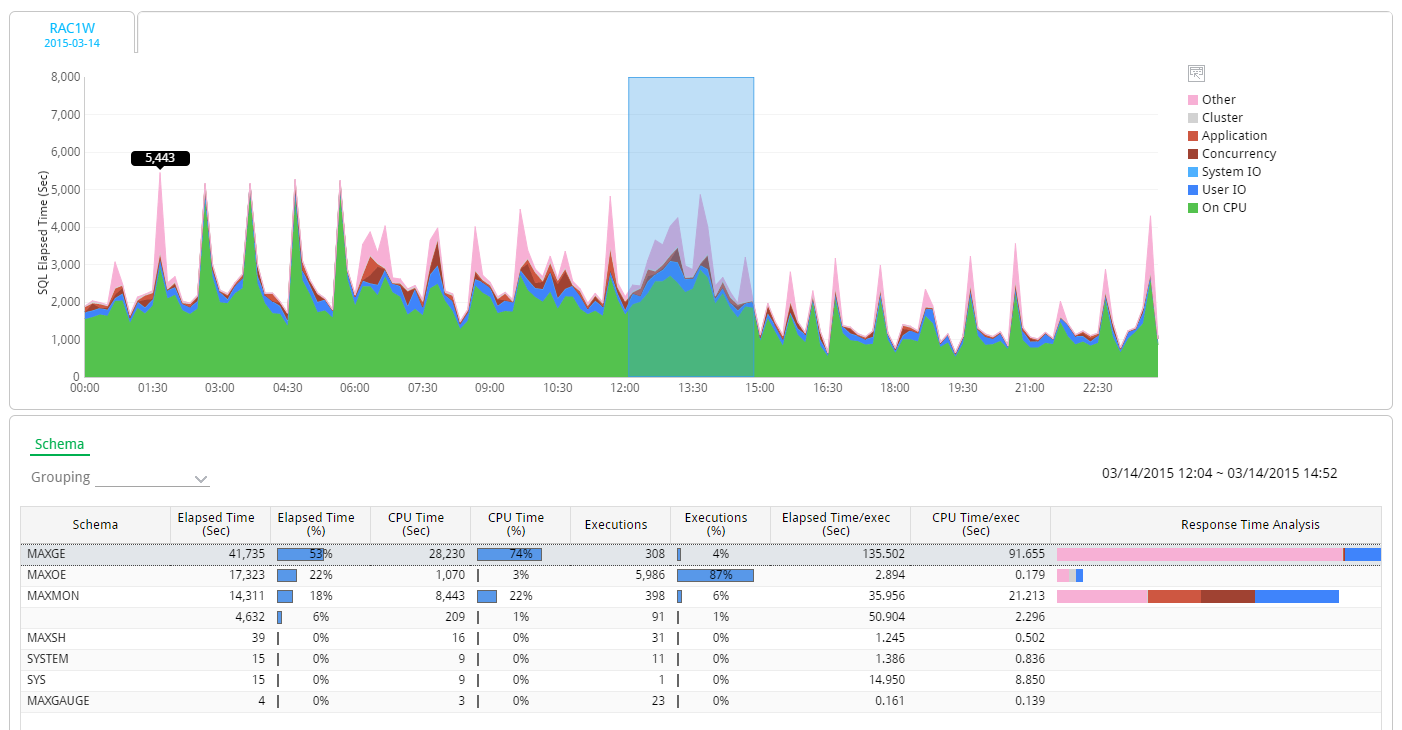Click the 12:00 x-axis time label
1402x730 pixels.
(x=625, y=388)
